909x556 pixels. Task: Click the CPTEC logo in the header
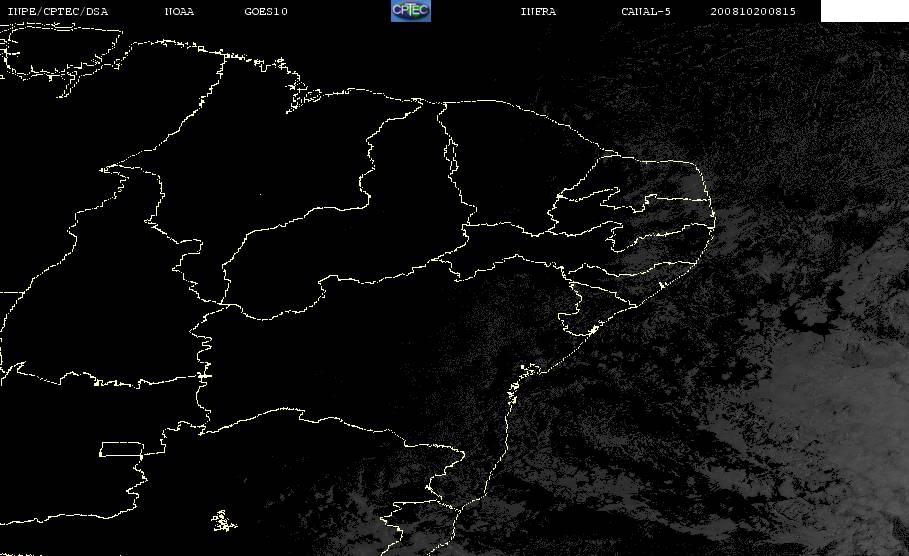point(411,11)
